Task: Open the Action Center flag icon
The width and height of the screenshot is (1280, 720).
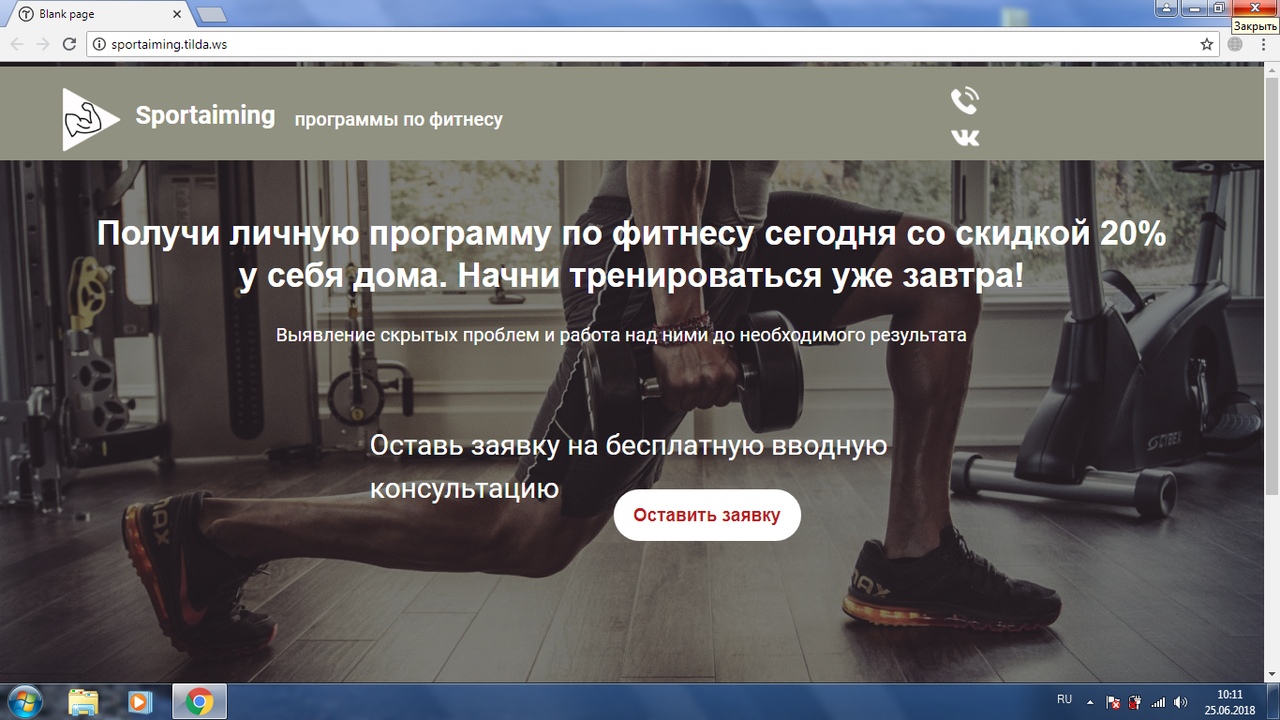Action: coord(1114,702)
